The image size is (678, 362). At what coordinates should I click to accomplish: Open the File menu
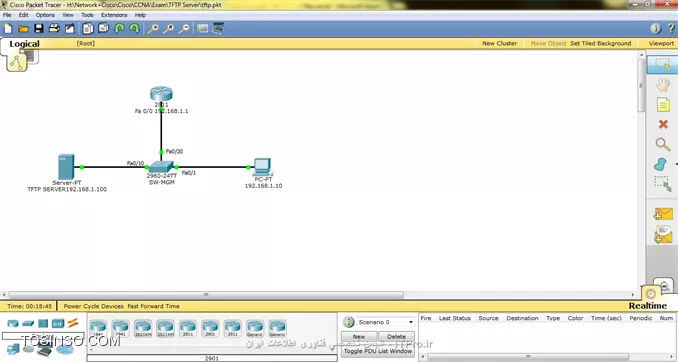pos(7,15)
